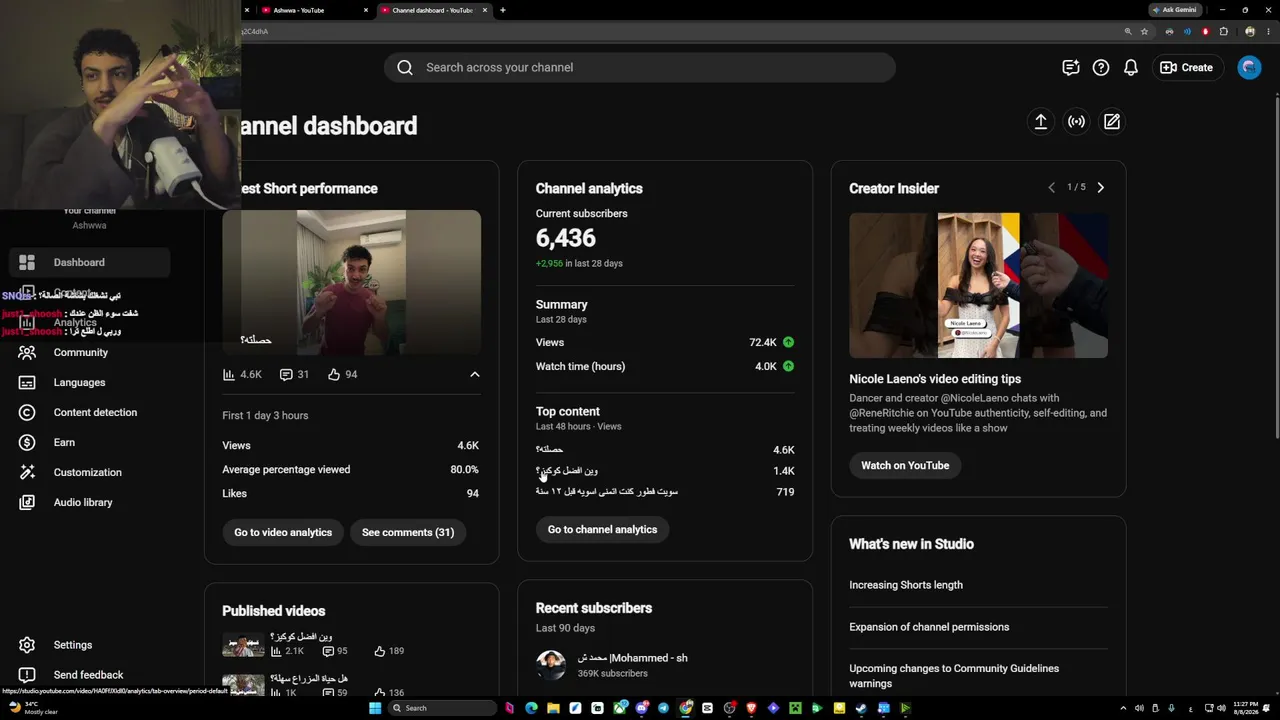
Task: Open the File Explorer taskbar icon
Action: (553, 708)
